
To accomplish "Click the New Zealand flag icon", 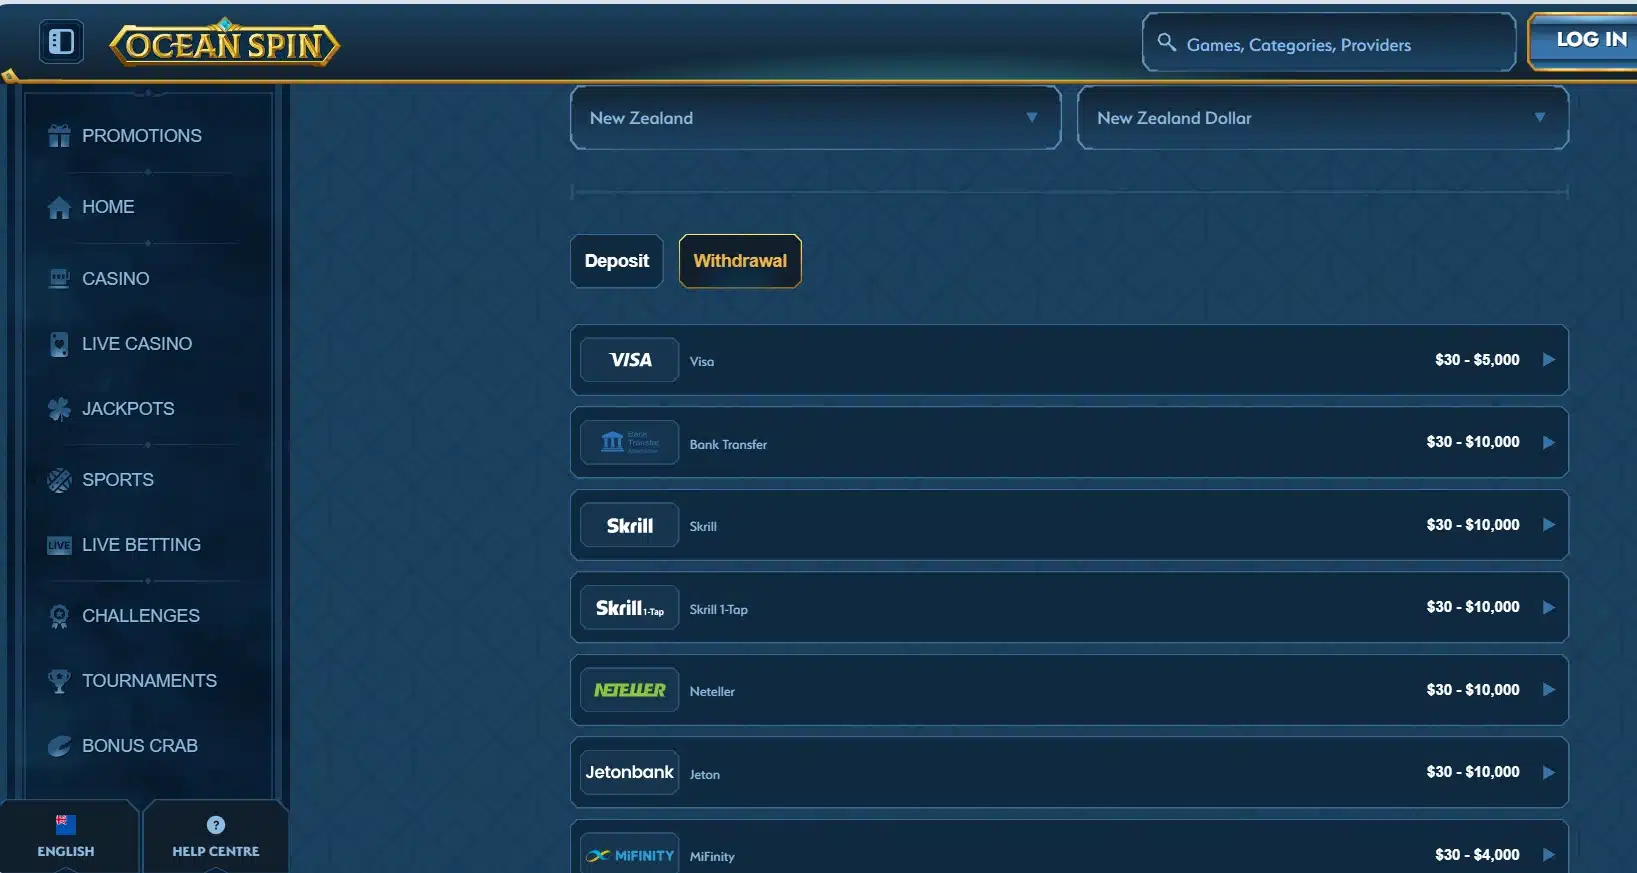I will pos(66,825).
